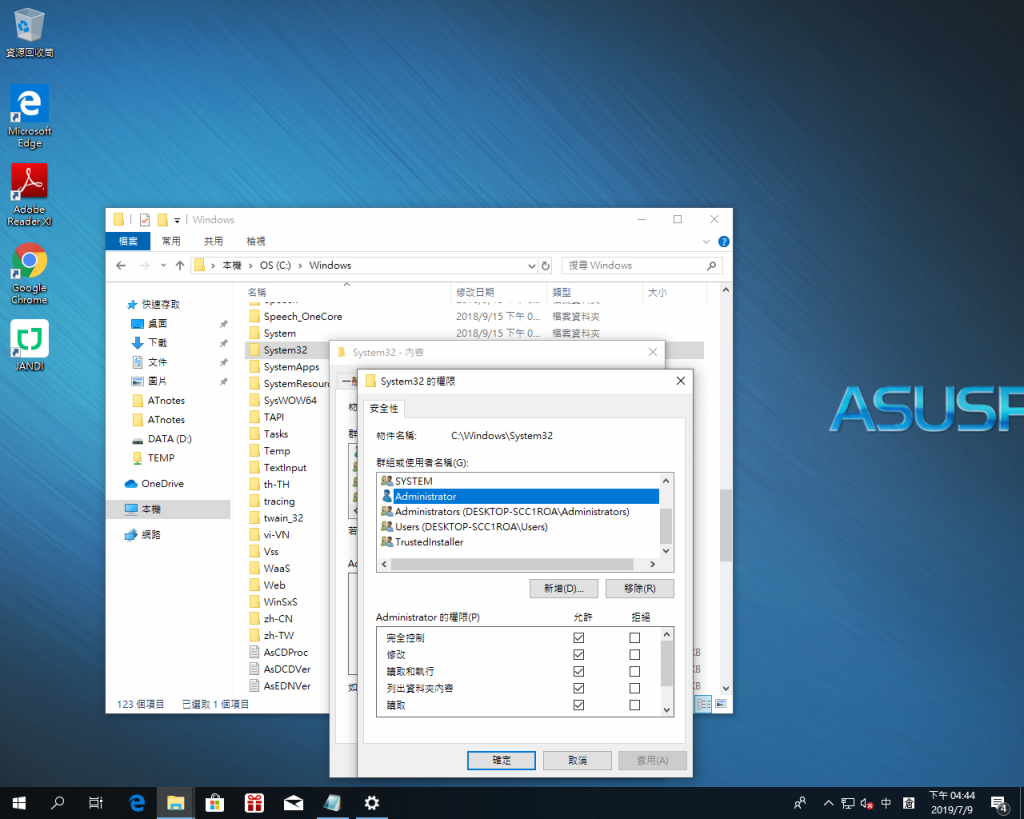This screenshot has height=819, width=1024.
Task: Open the red gift app in taskbar
Action: (254, 803)
